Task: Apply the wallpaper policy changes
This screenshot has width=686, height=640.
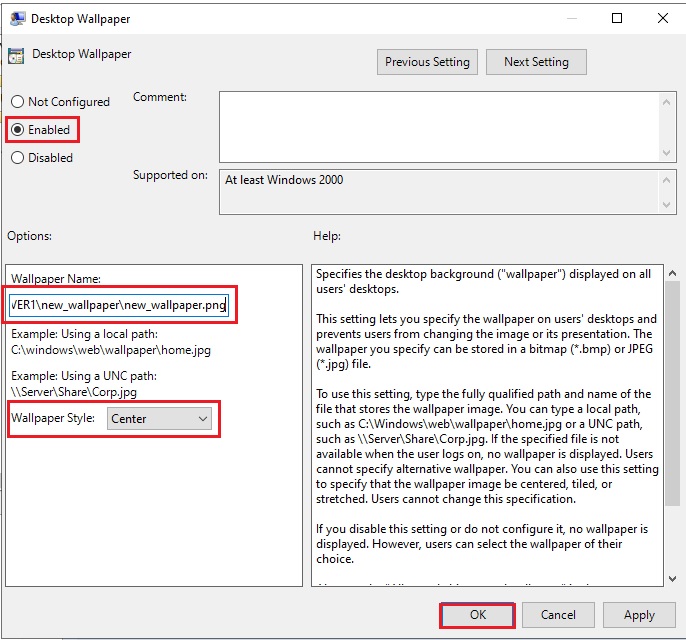Action: pyautogui.click(x=639, y=615)
